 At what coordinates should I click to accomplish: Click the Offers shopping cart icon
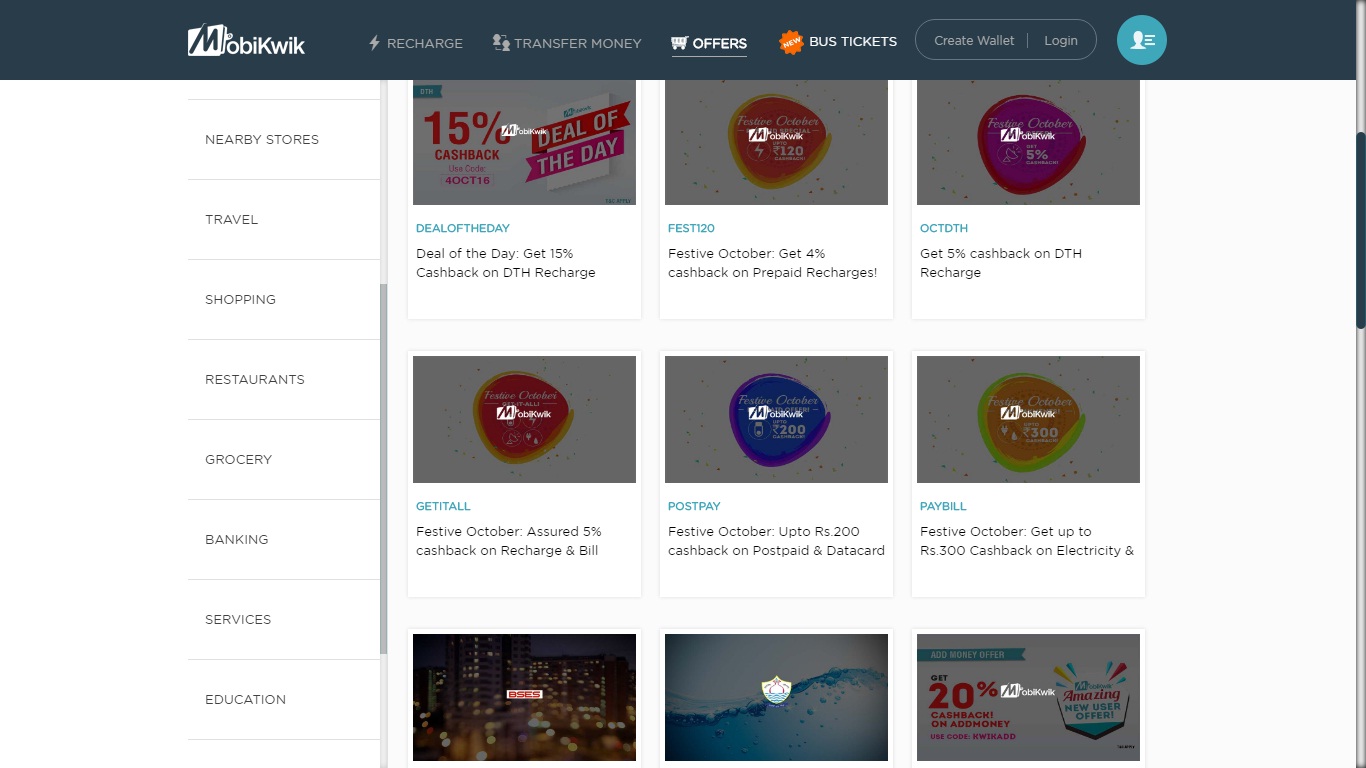(x=680, y=43)
